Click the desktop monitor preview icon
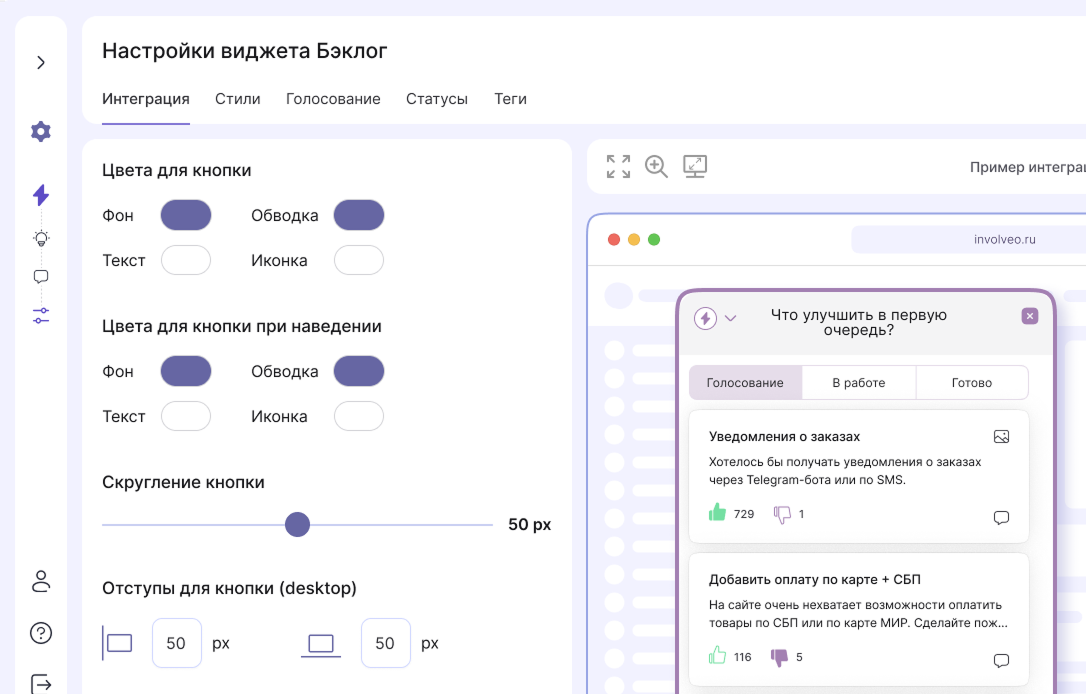 [695, 167]
